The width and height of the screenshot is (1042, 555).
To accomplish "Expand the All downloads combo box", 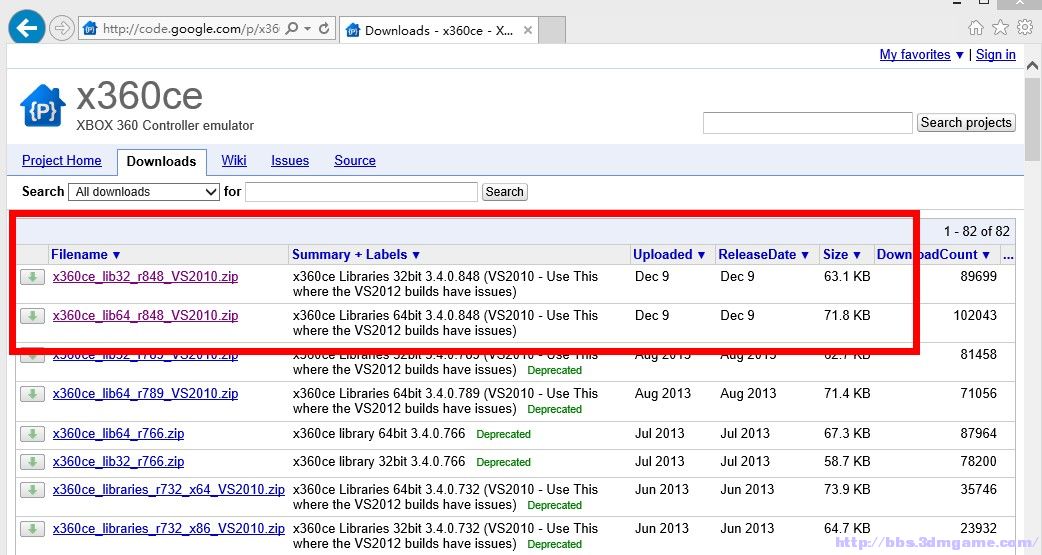I will click(144, 191).
